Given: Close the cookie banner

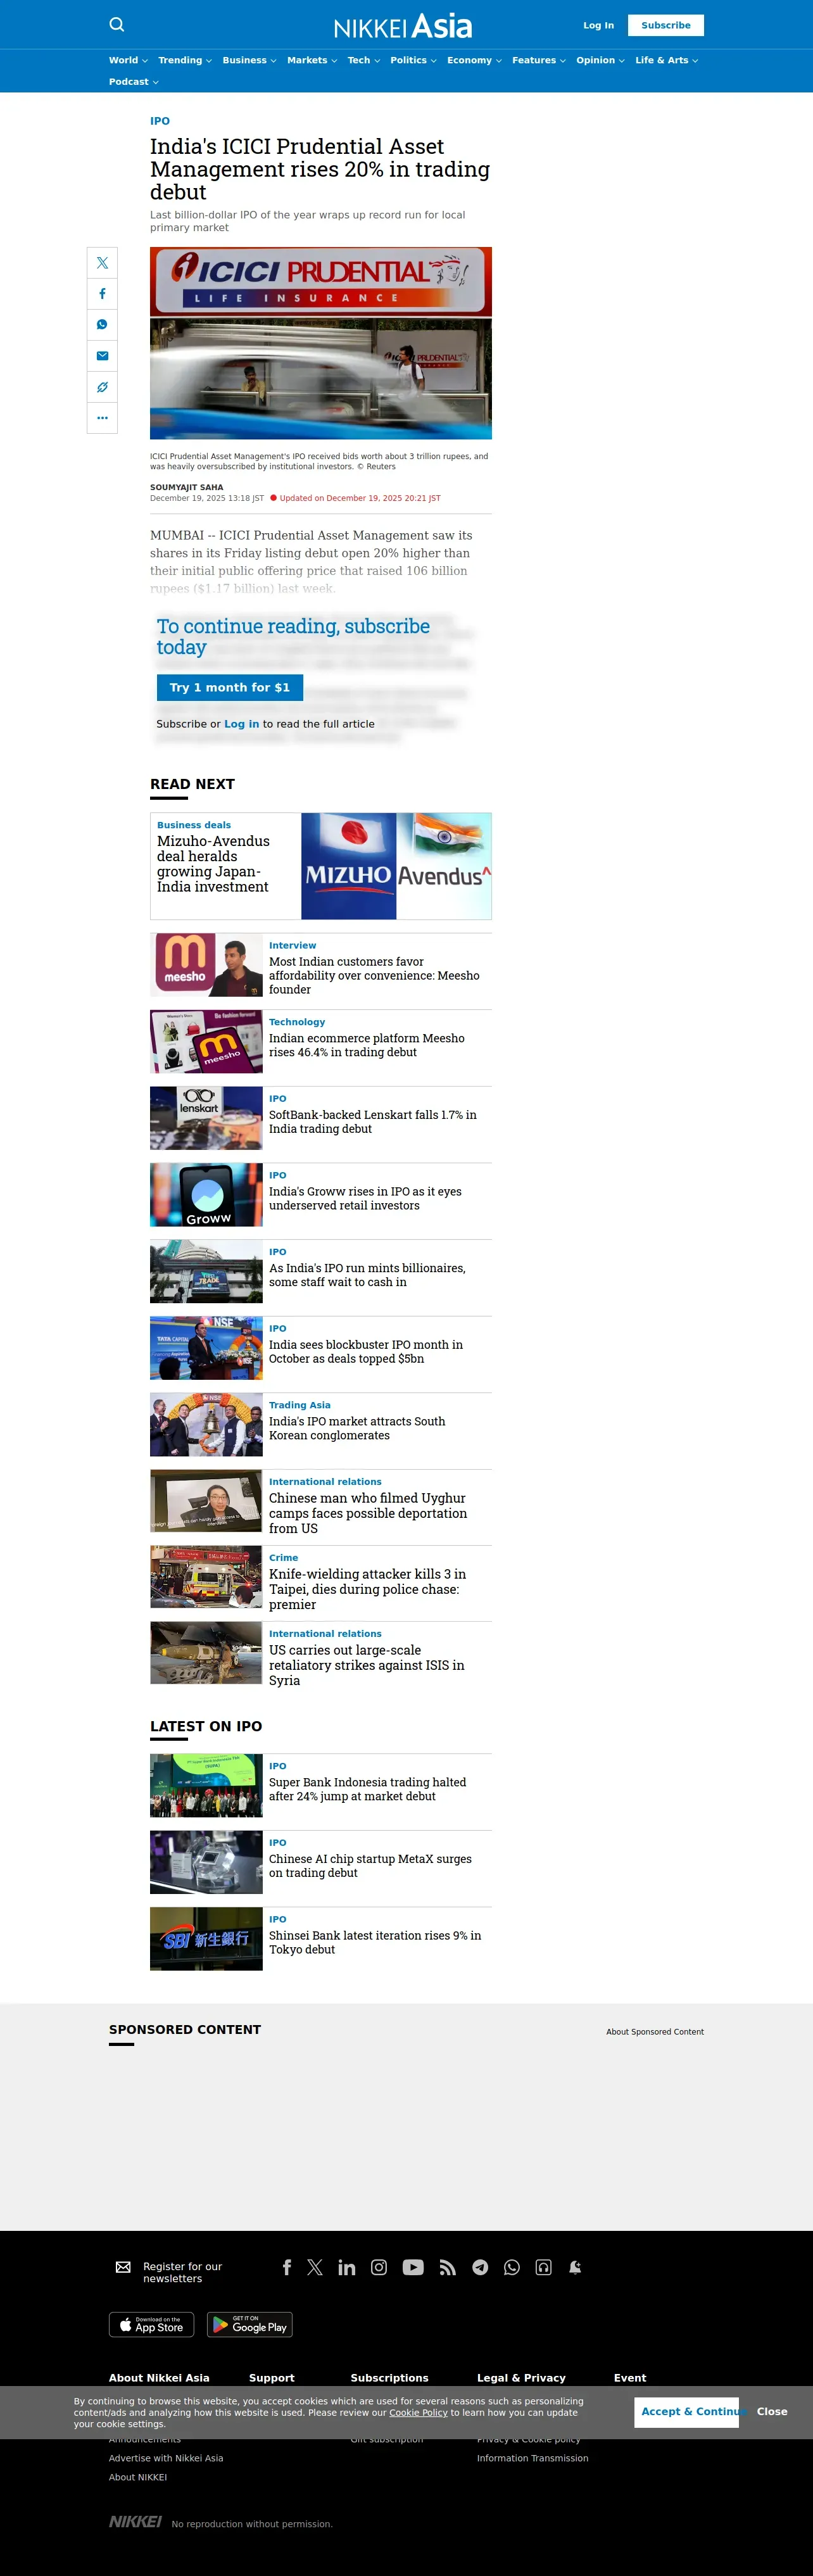Looking at the screenshot, I should 772,2412.
